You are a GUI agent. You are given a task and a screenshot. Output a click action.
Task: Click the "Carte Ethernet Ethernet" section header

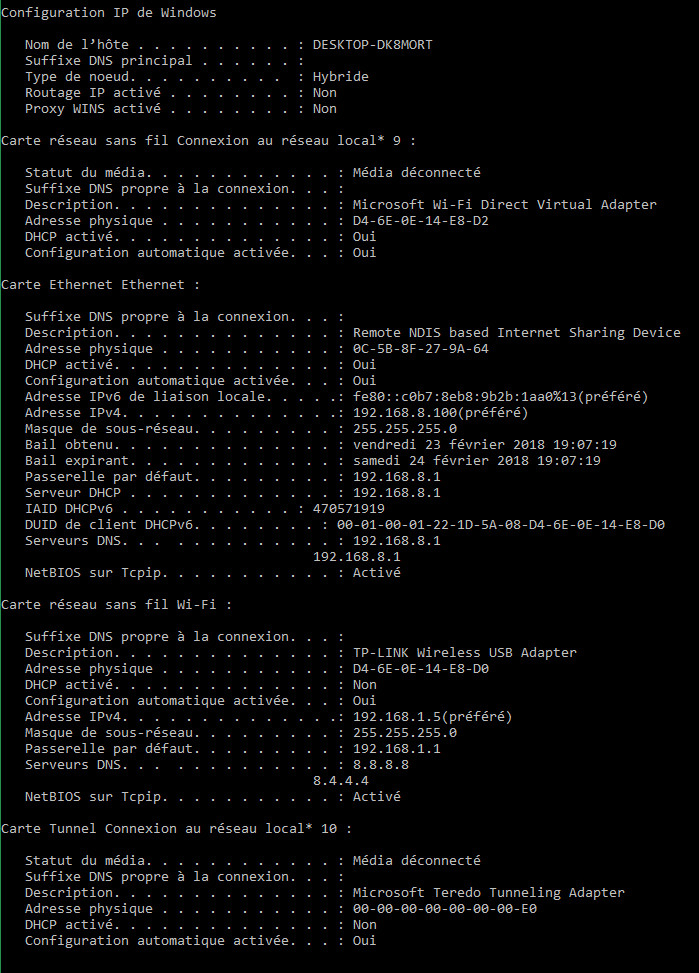click(100, 285)
